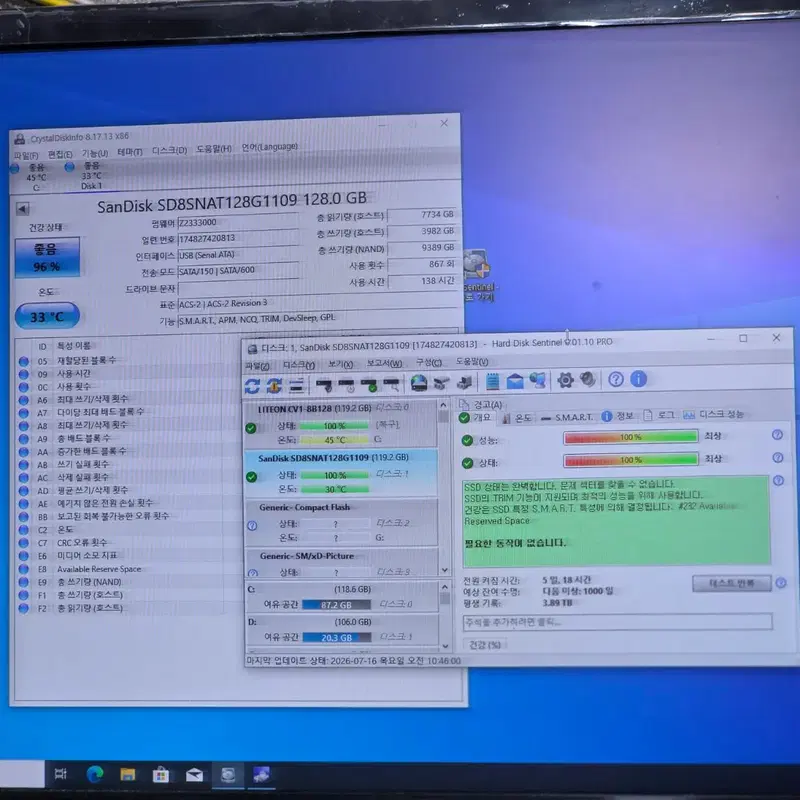The image size is (800, 800).
Task: Open the blue notepad report icon
Action: pos(492,382)
